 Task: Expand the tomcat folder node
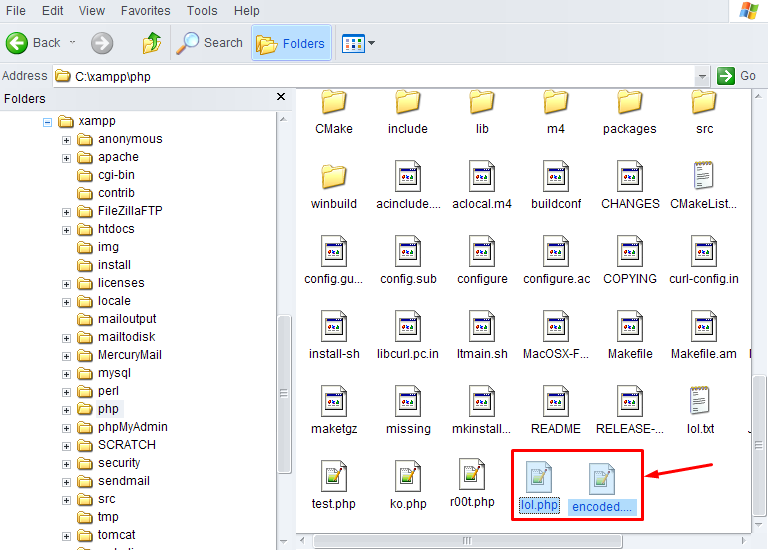[x=66, y=536]
